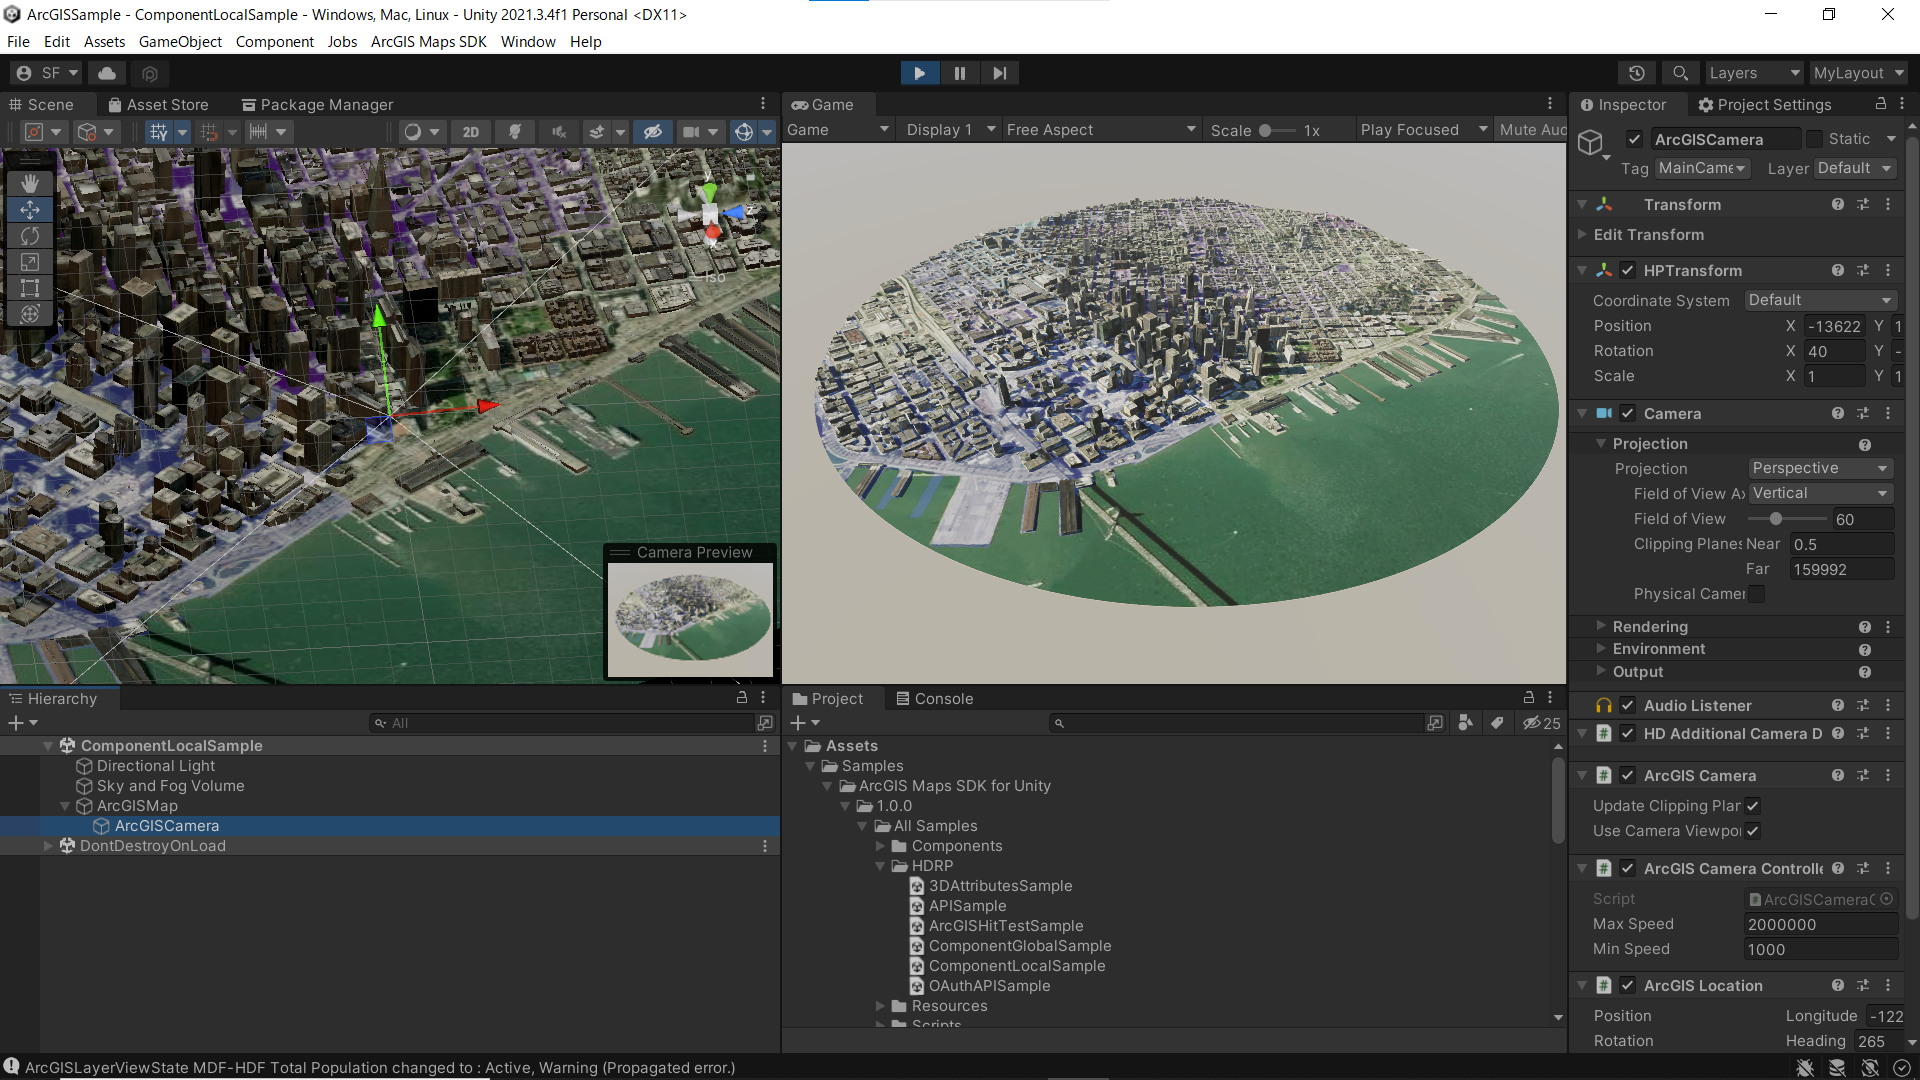Open the editor search window

[1679, 73]
